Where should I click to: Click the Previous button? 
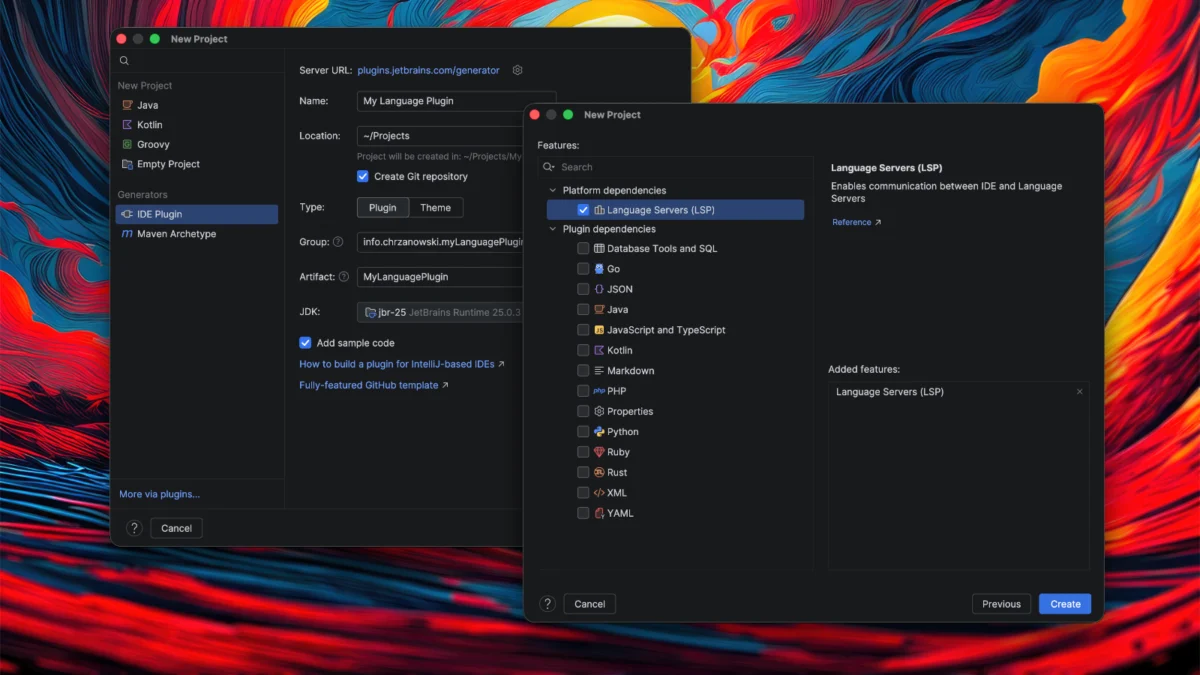(x=1001, y=604)
